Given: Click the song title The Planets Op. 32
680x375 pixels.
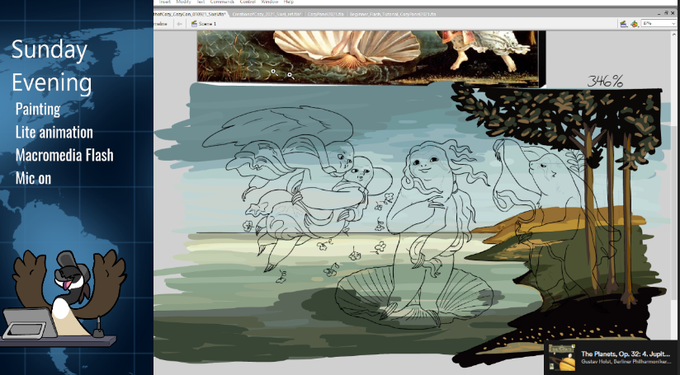Looking at the screenshot, I should click(625, 354).
